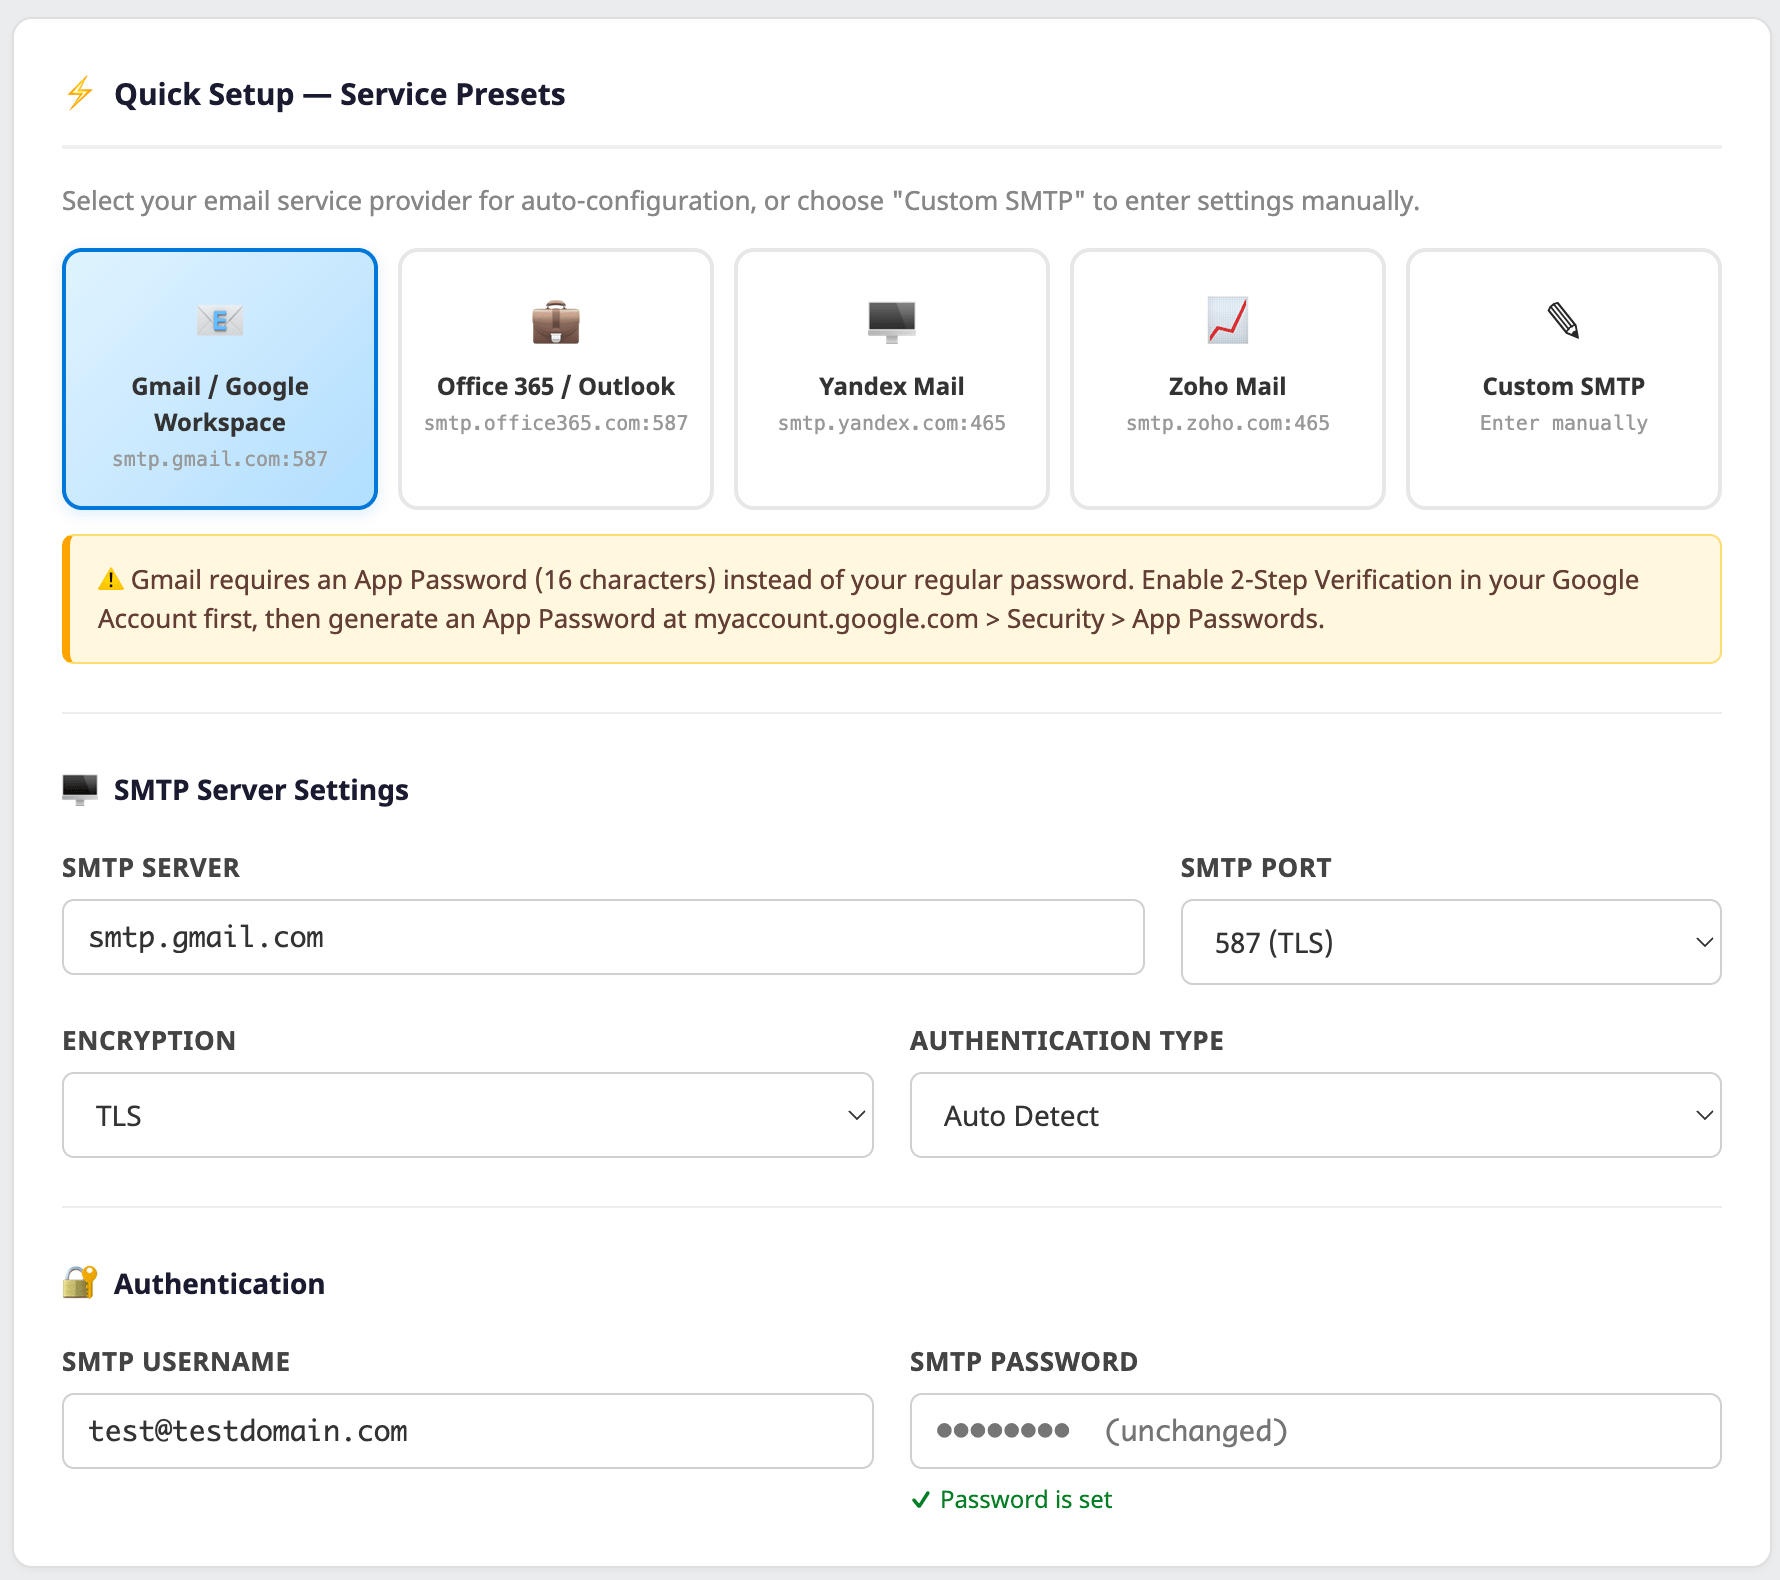Click the Custom SMTP pencil icon

pos(1564,321)
